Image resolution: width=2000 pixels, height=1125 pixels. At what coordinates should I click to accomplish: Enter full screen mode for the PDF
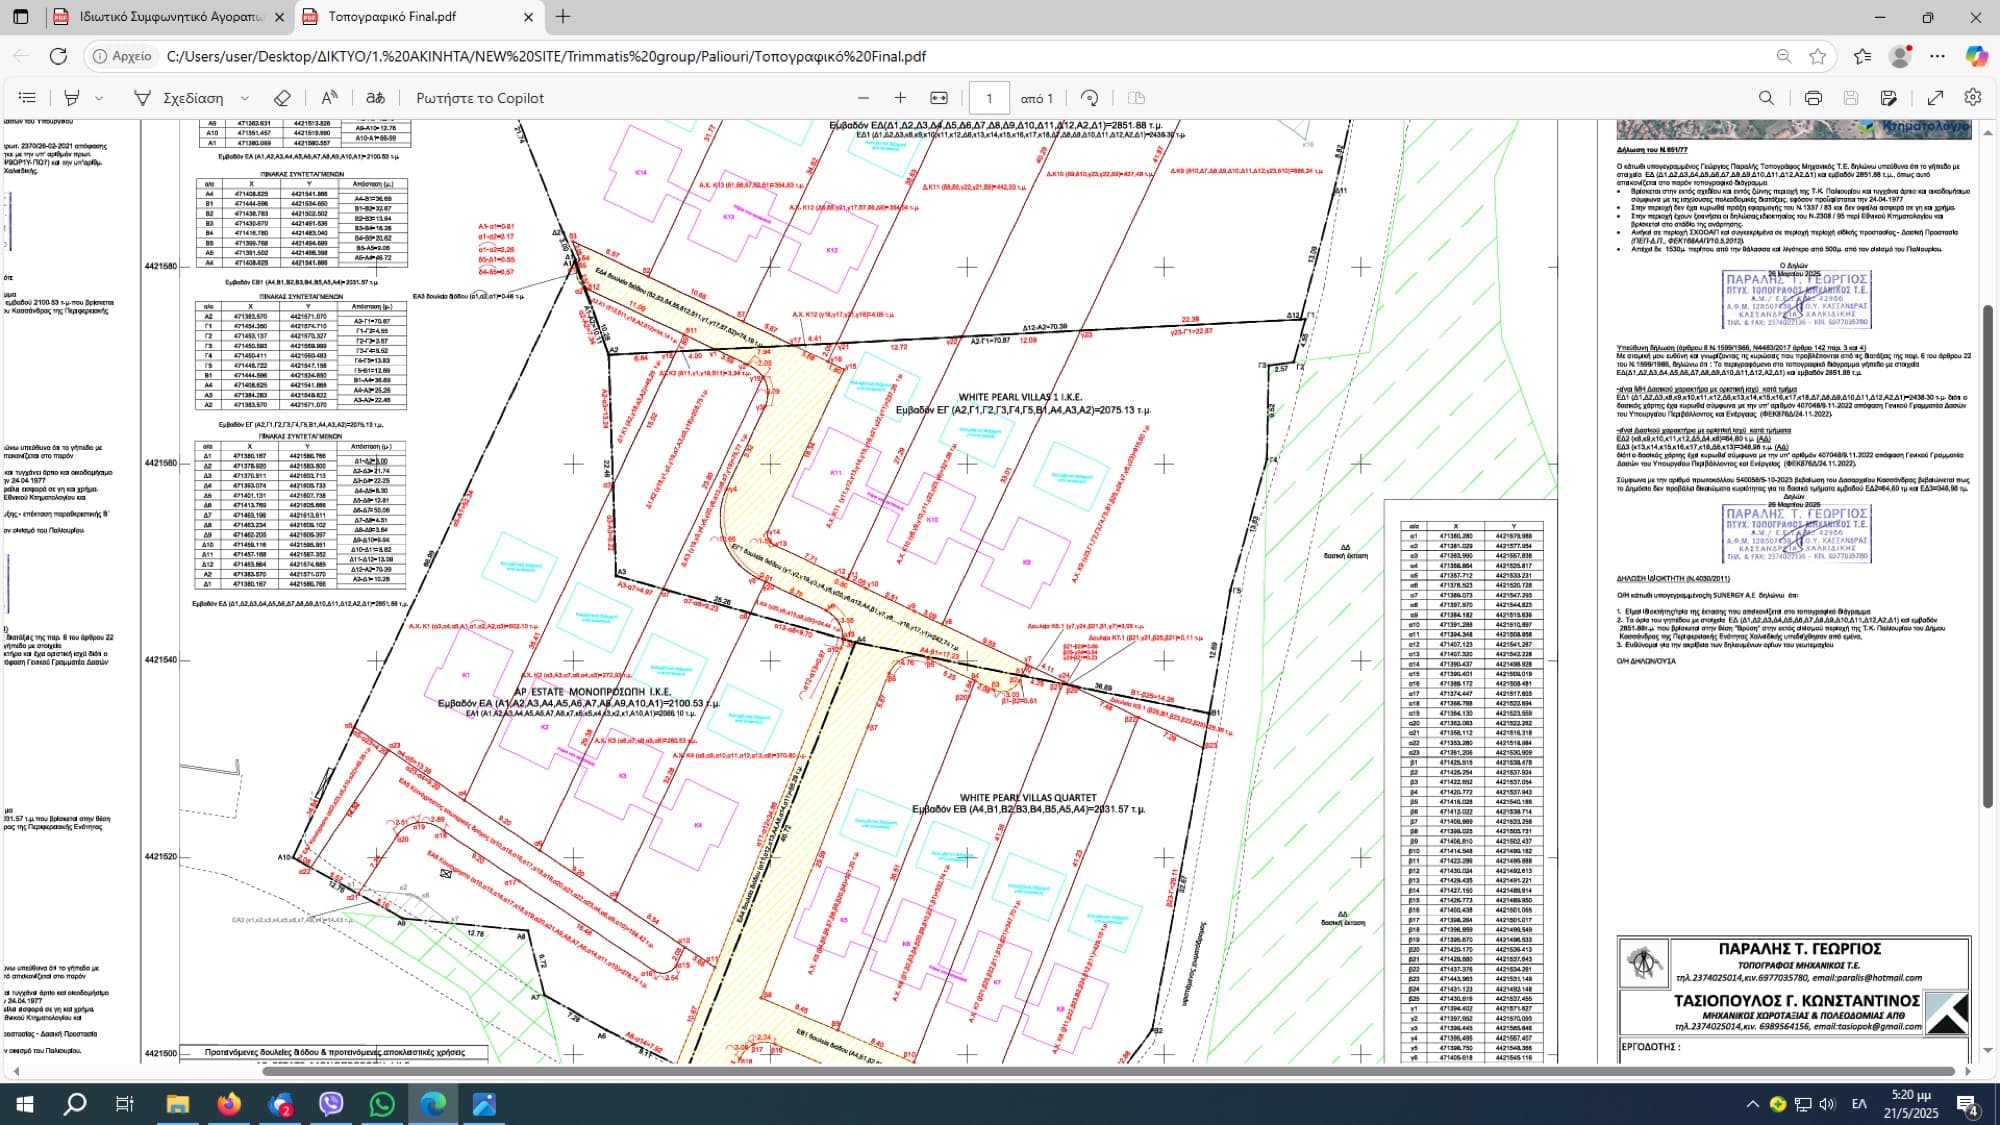coord(1935,98)
